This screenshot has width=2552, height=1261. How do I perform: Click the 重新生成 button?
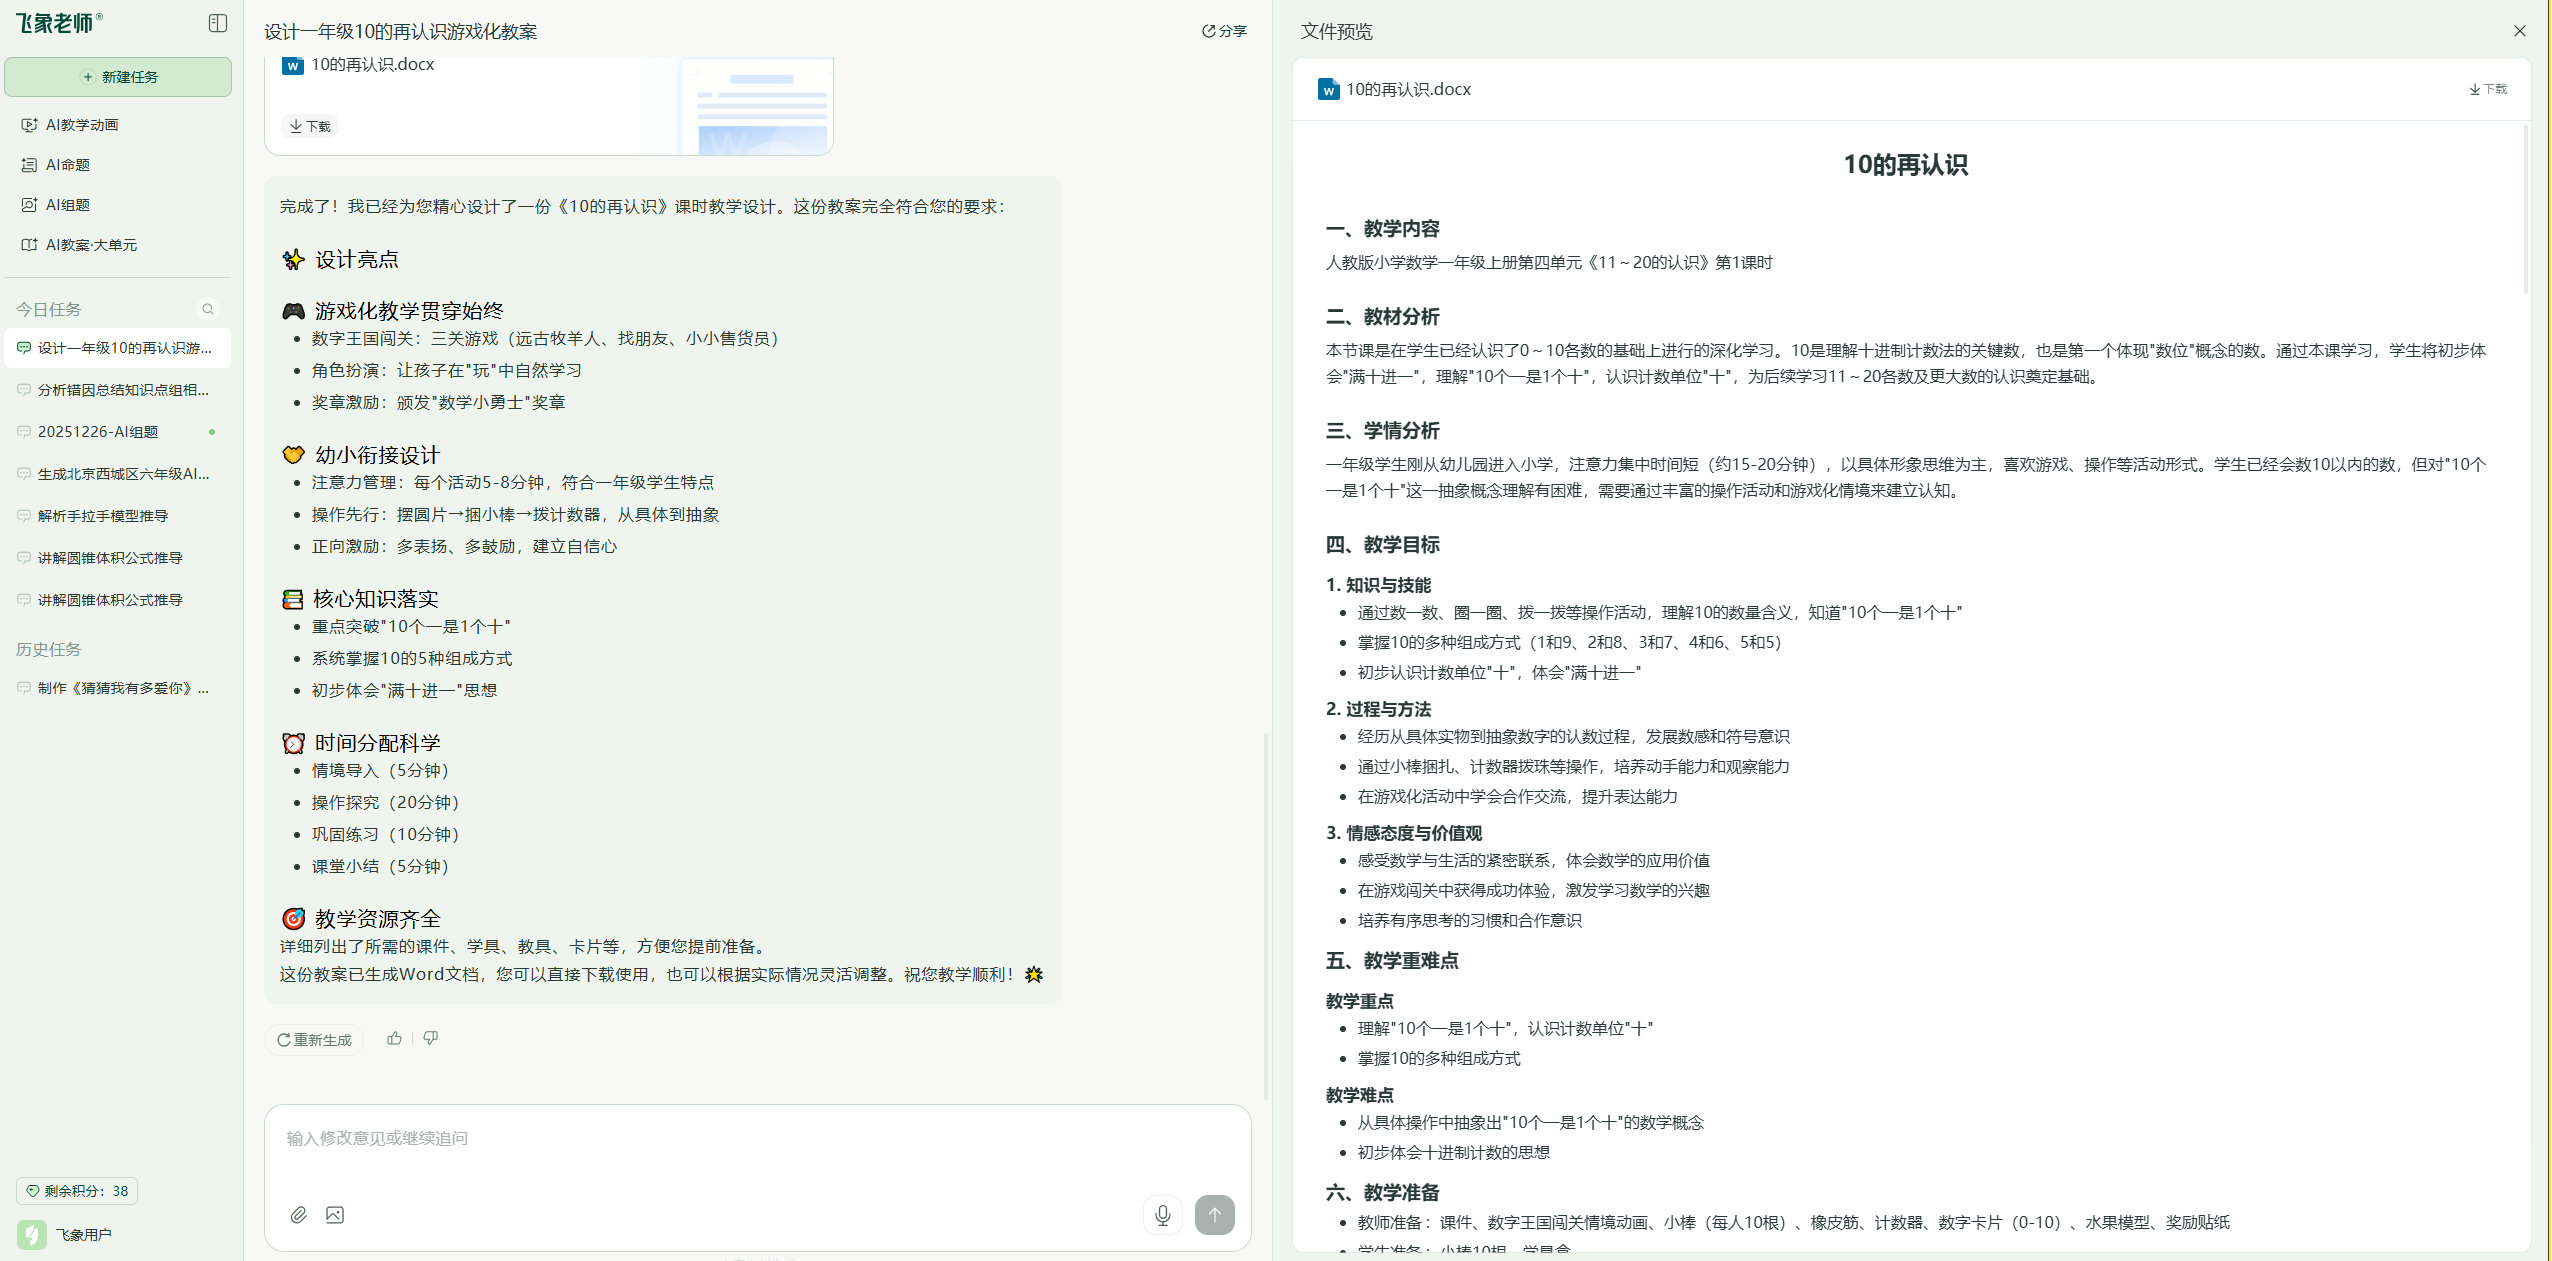tap(314, 1040)
